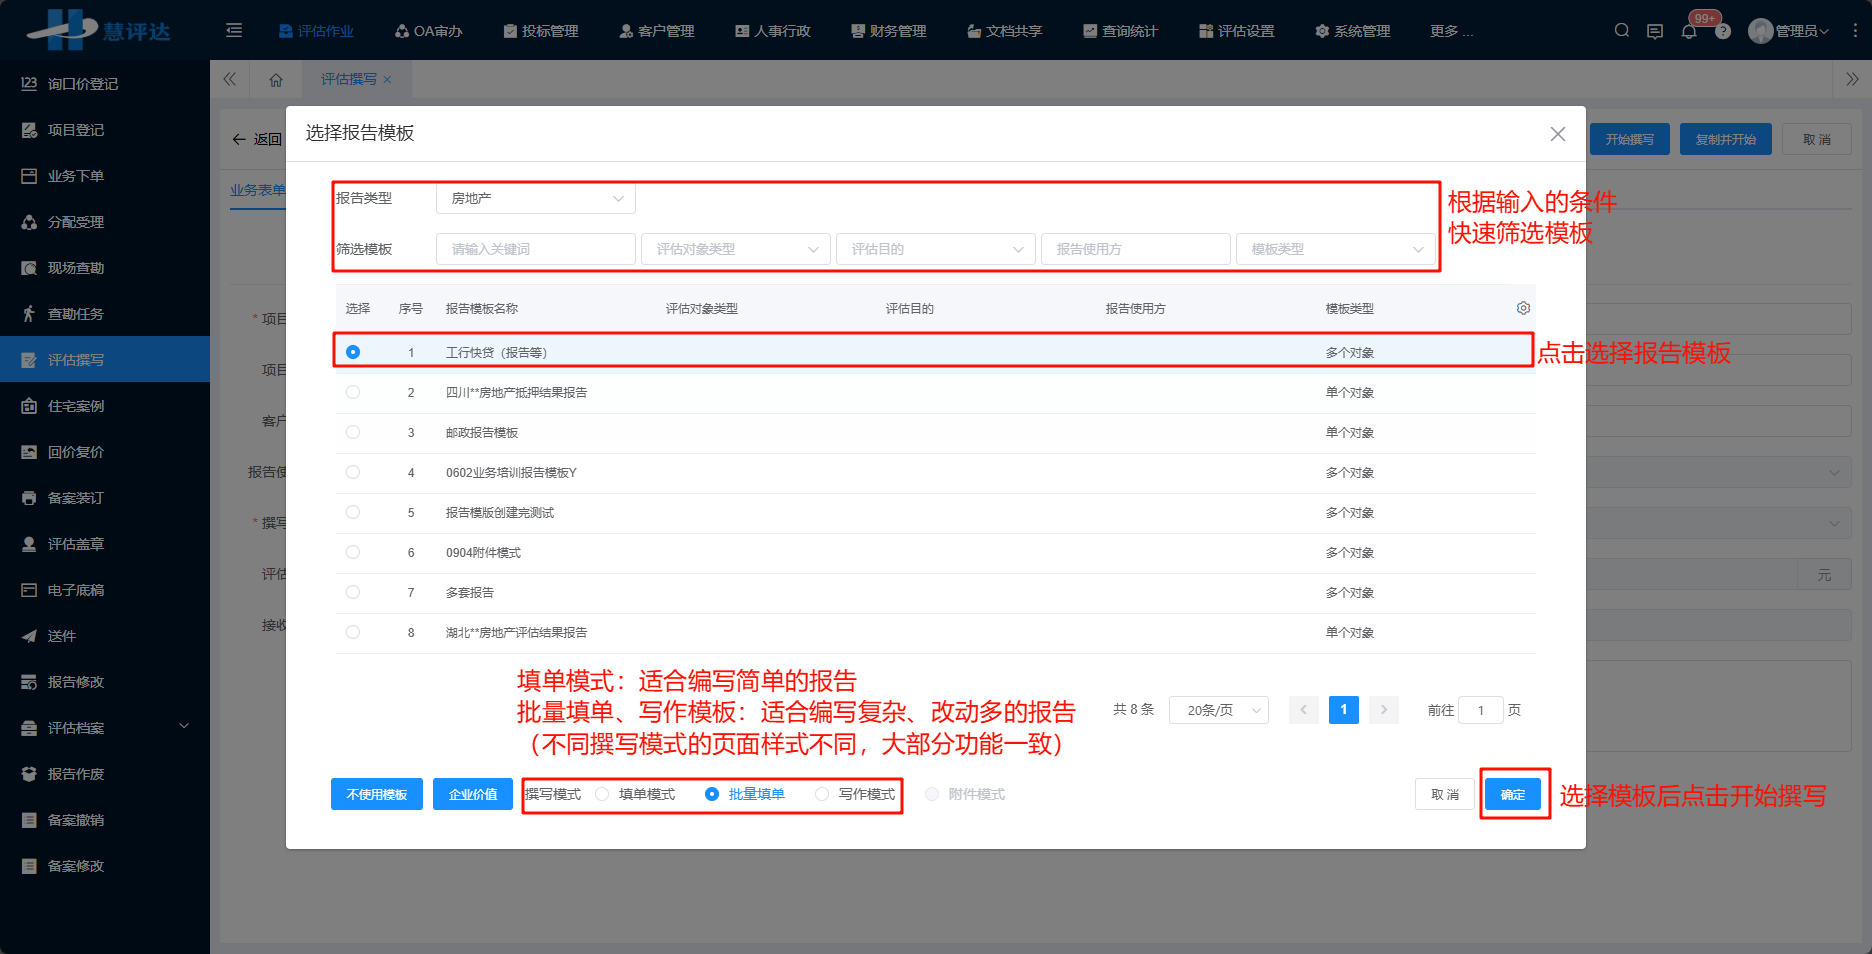The image size is (1872, 954).
Task: Expand the 评估对象类型 filter dropdown
Action: 735,249
